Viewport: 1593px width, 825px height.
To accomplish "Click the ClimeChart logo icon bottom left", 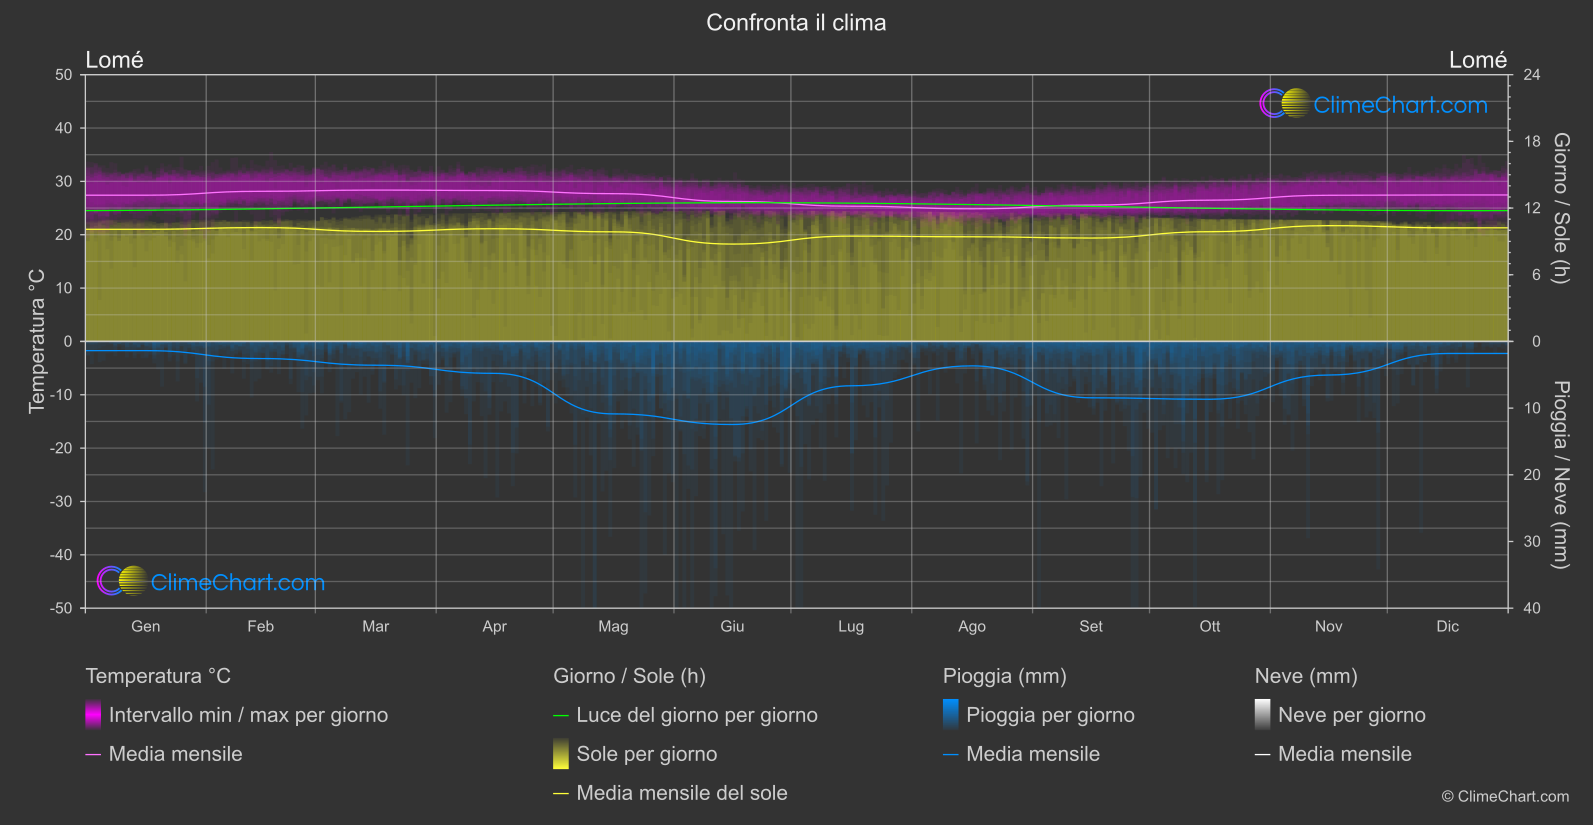I will 122,581.
